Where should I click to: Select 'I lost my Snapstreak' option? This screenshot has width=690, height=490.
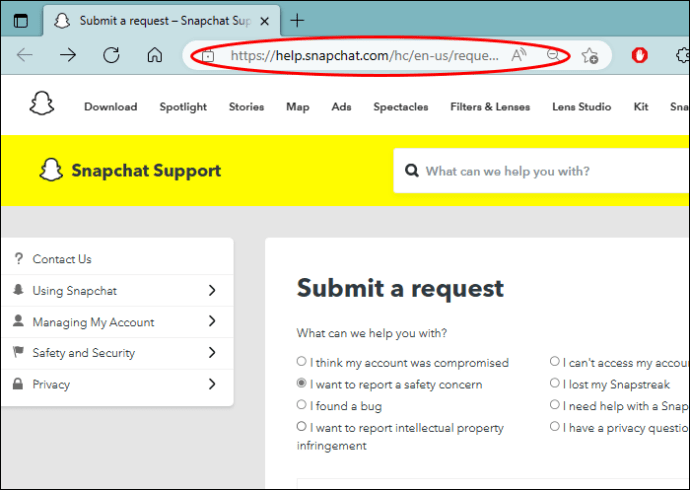click(554, 383)
